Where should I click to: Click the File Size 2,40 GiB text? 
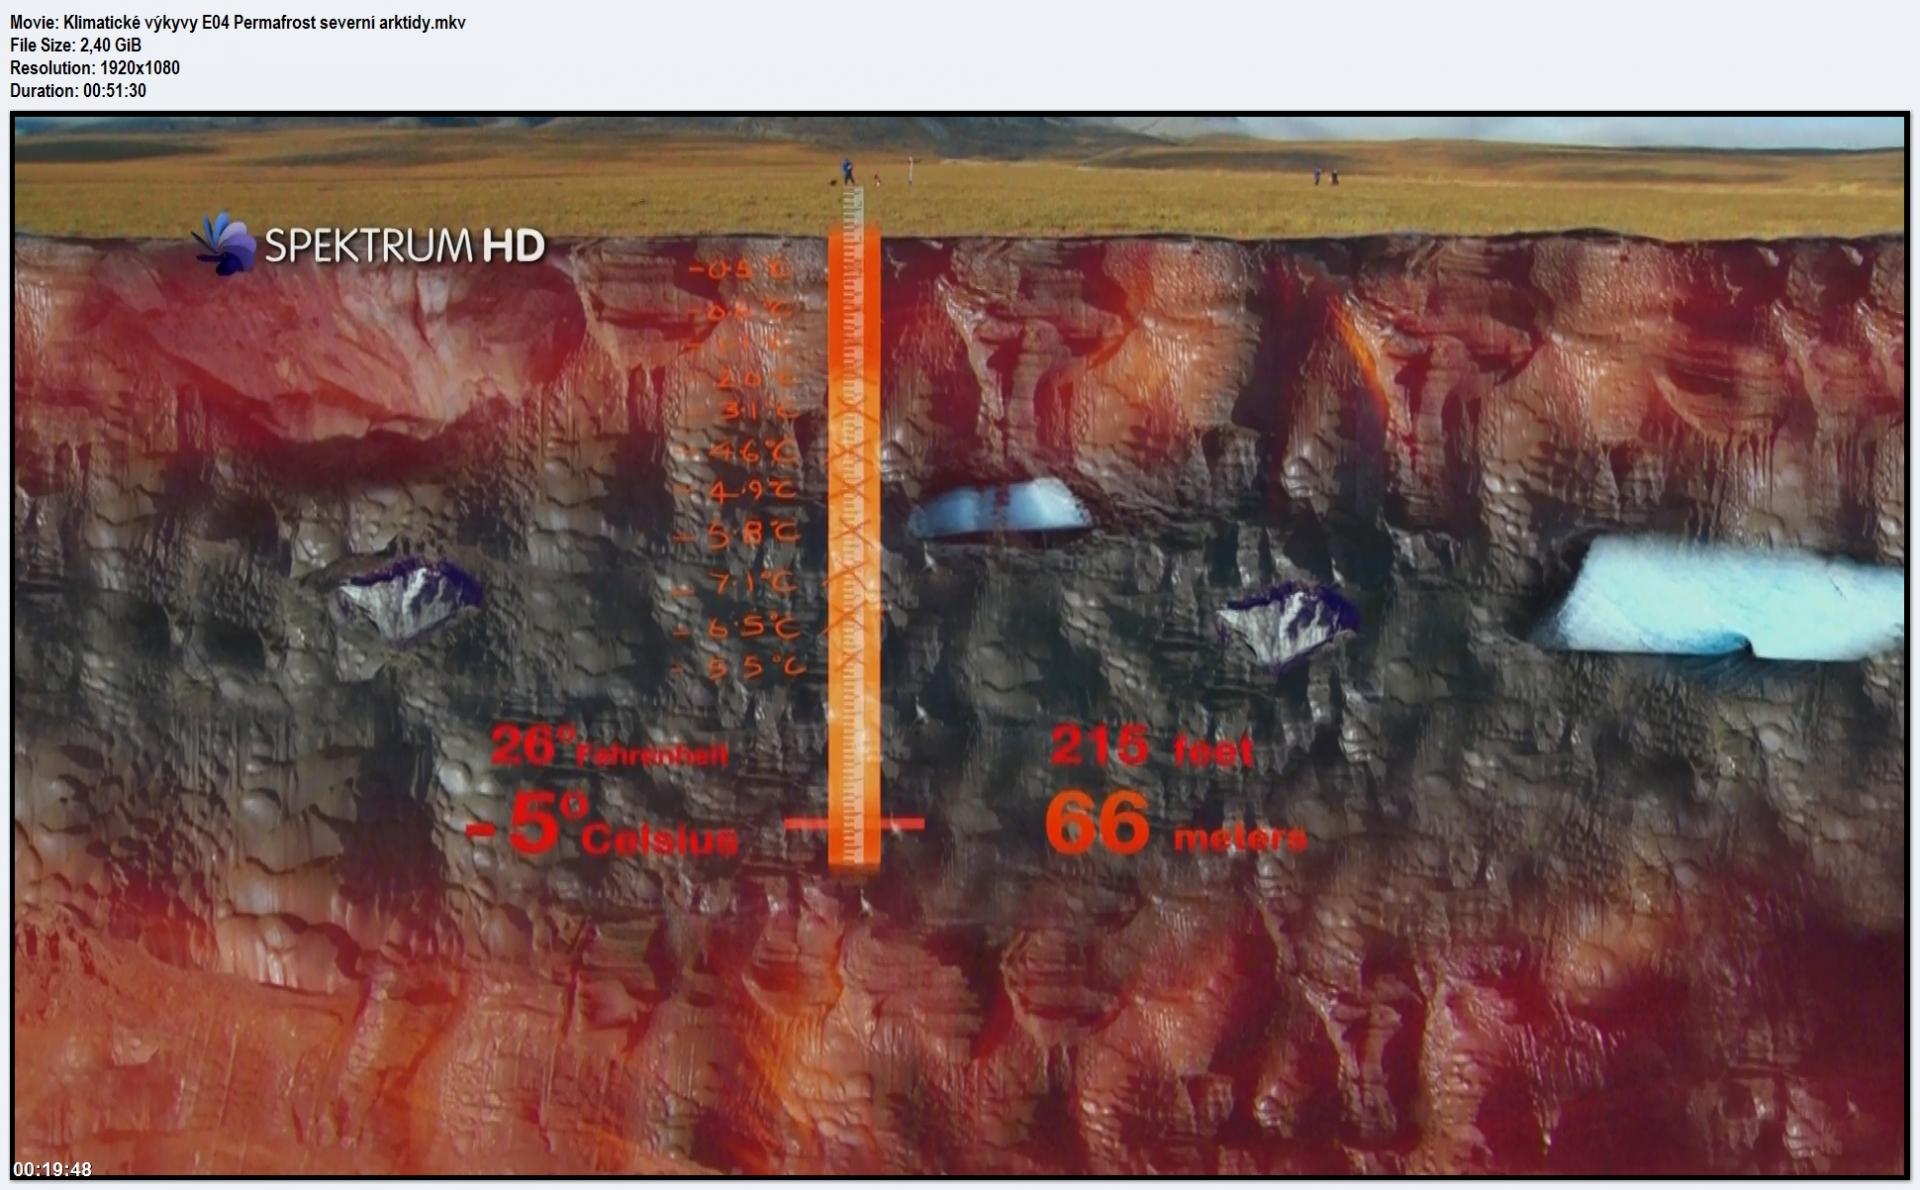tap(75, 45)
